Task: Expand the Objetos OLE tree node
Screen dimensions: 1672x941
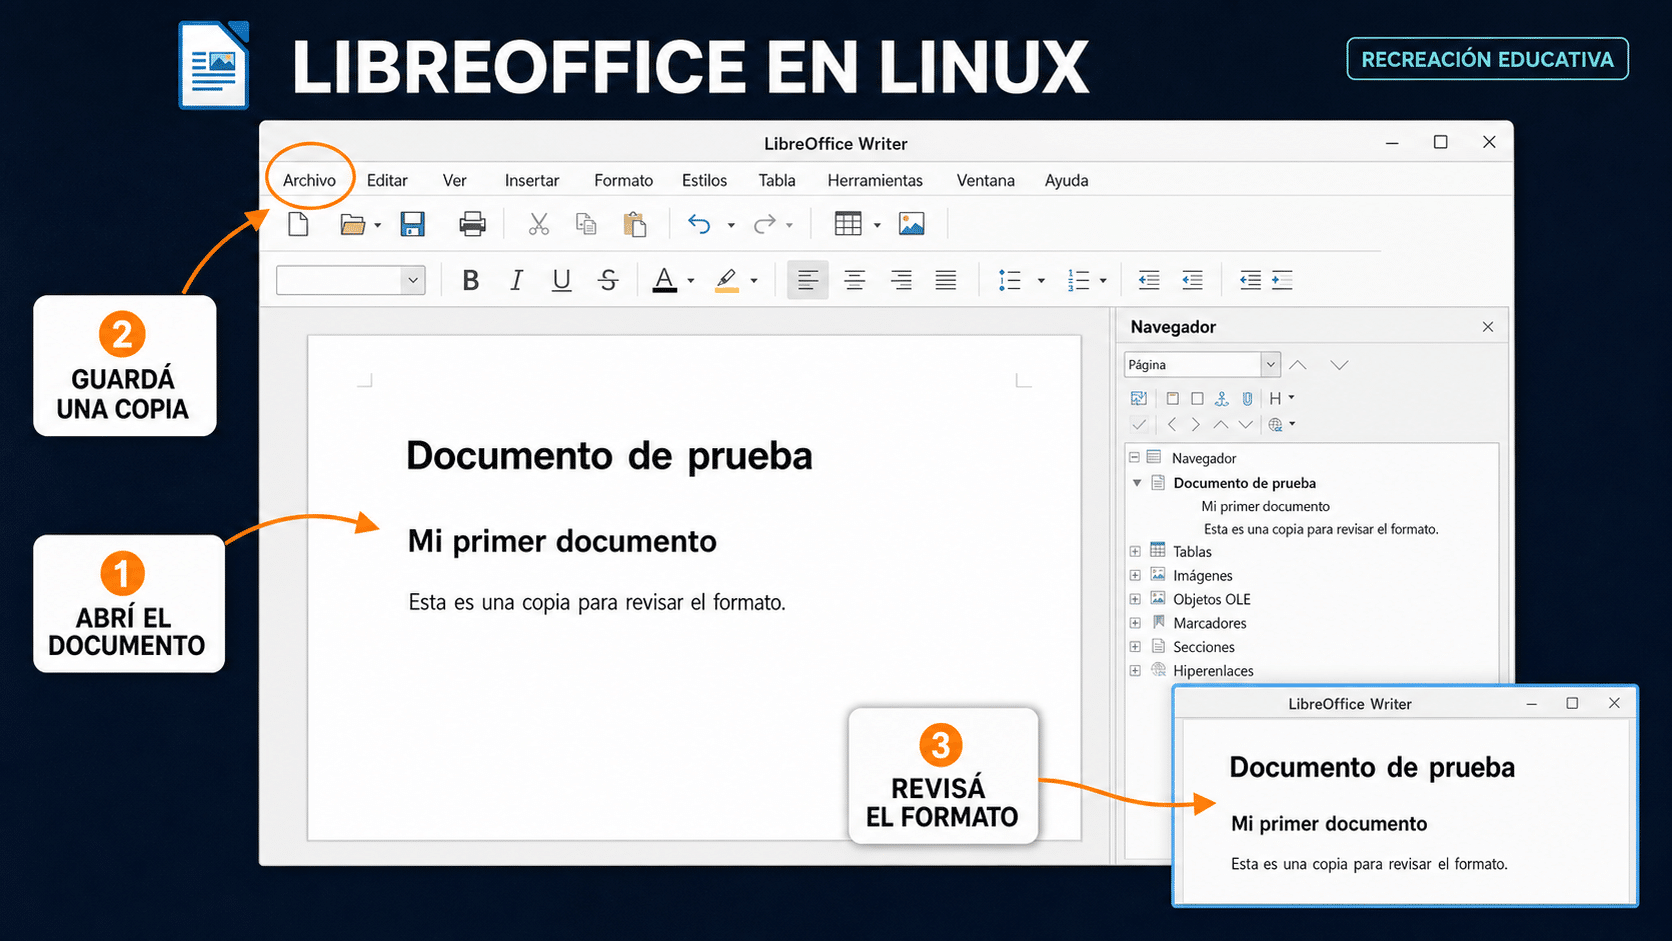Action: pyautogui.click(x=1135, y=599)
